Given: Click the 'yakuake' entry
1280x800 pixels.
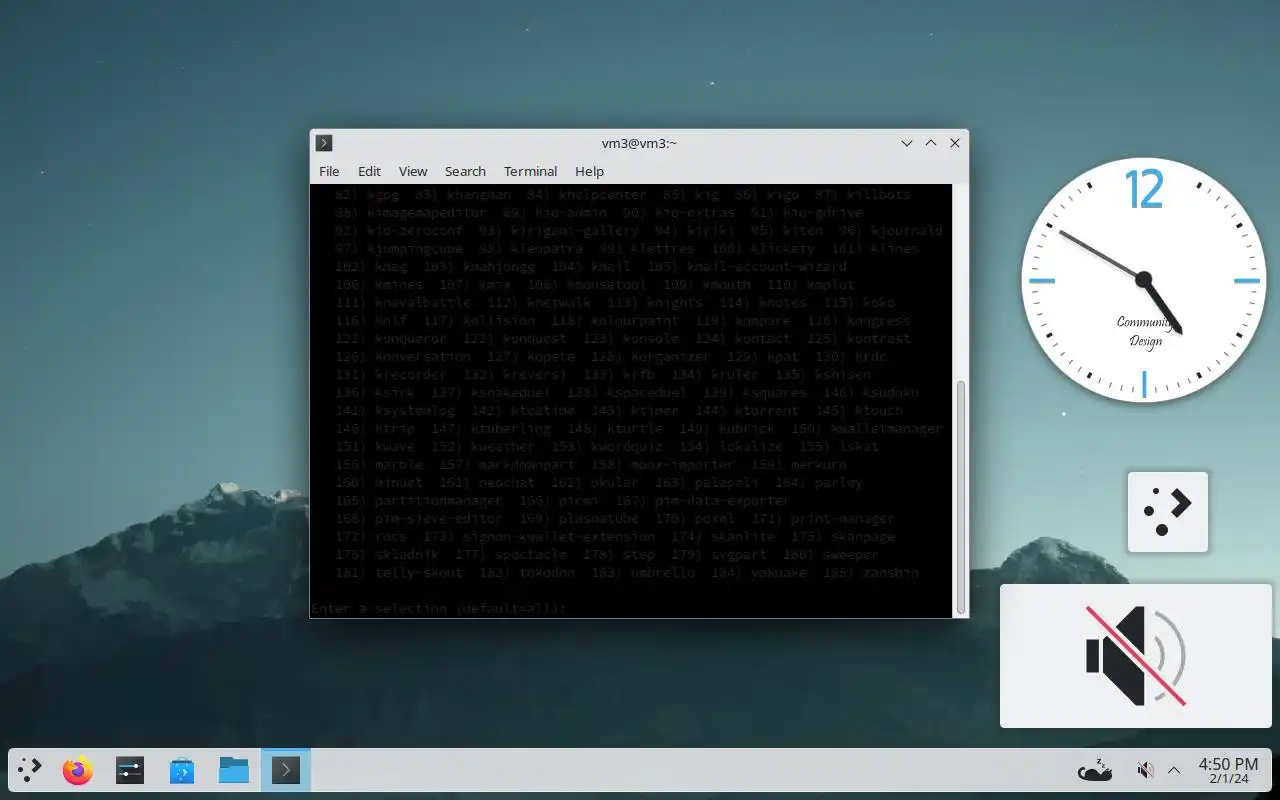Looking at the screenshot, I should click(778, 572).
